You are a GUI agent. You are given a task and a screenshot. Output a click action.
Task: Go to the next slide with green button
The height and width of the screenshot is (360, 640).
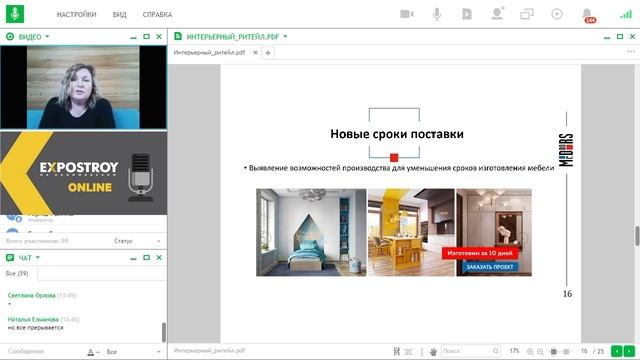point(629,351)
